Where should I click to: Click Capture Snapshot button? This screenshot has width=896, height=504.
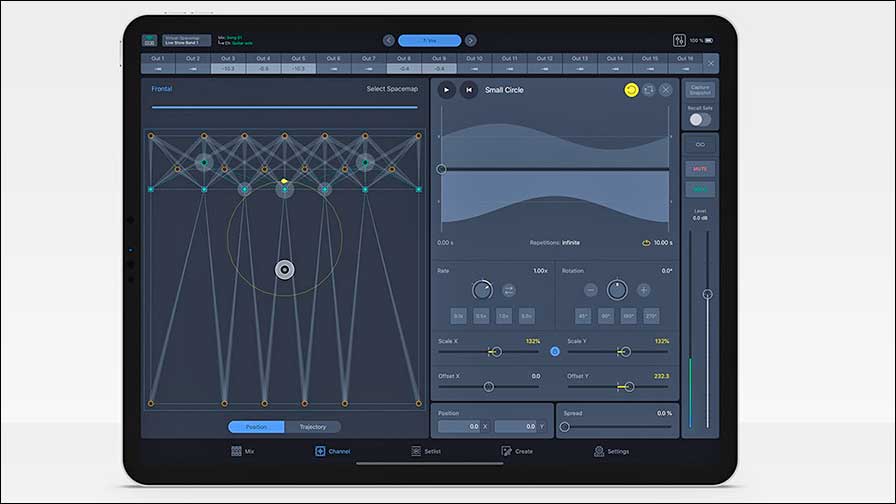700,90
